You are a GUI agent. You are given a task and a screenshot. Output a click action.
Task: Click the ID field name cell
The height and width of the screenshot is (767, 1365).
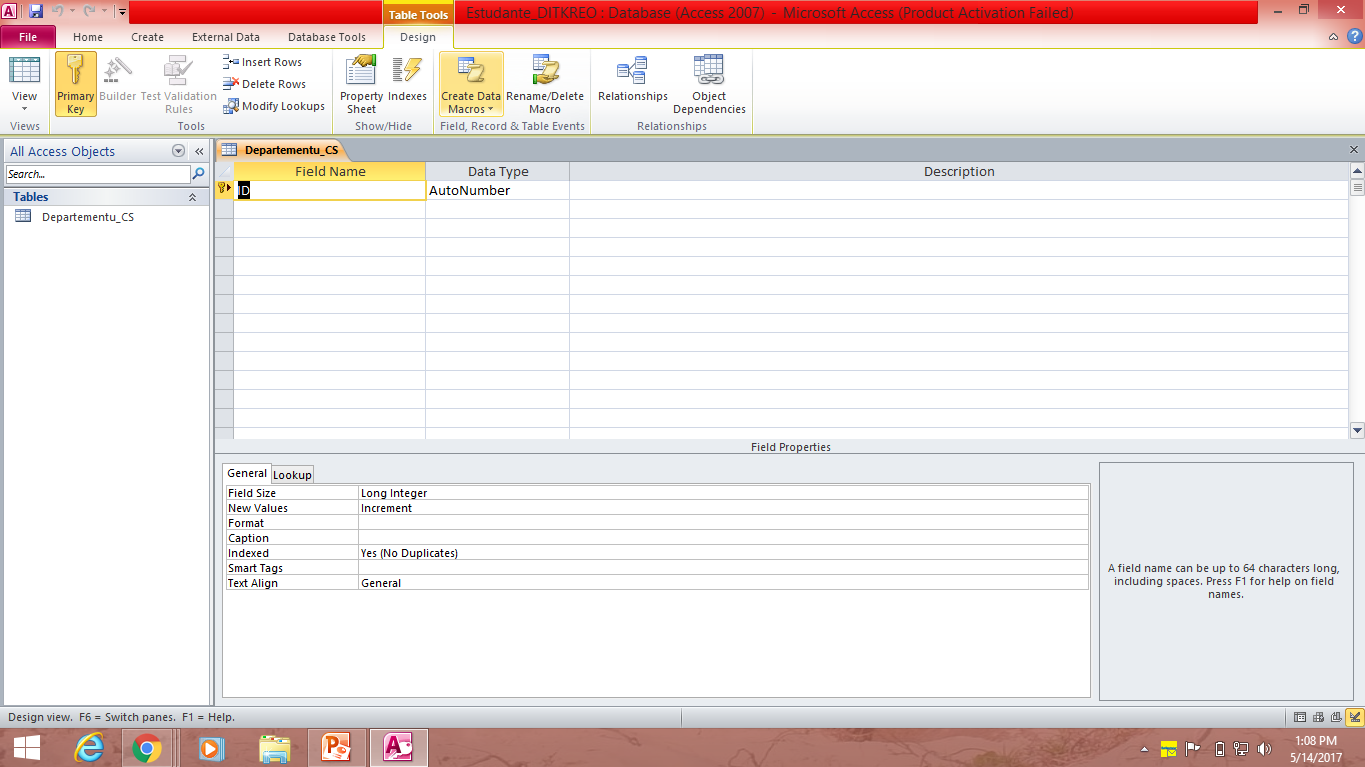pyautogui.click(x=330, y=190)
